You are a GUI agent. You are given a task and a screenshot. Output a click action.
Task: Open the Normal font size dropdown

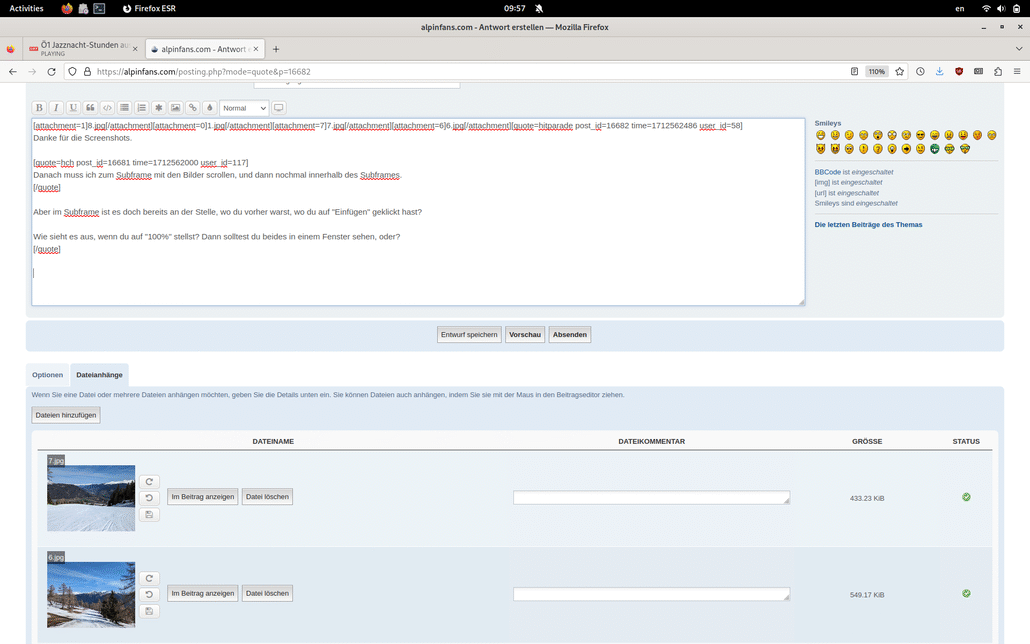pos(243,107)
